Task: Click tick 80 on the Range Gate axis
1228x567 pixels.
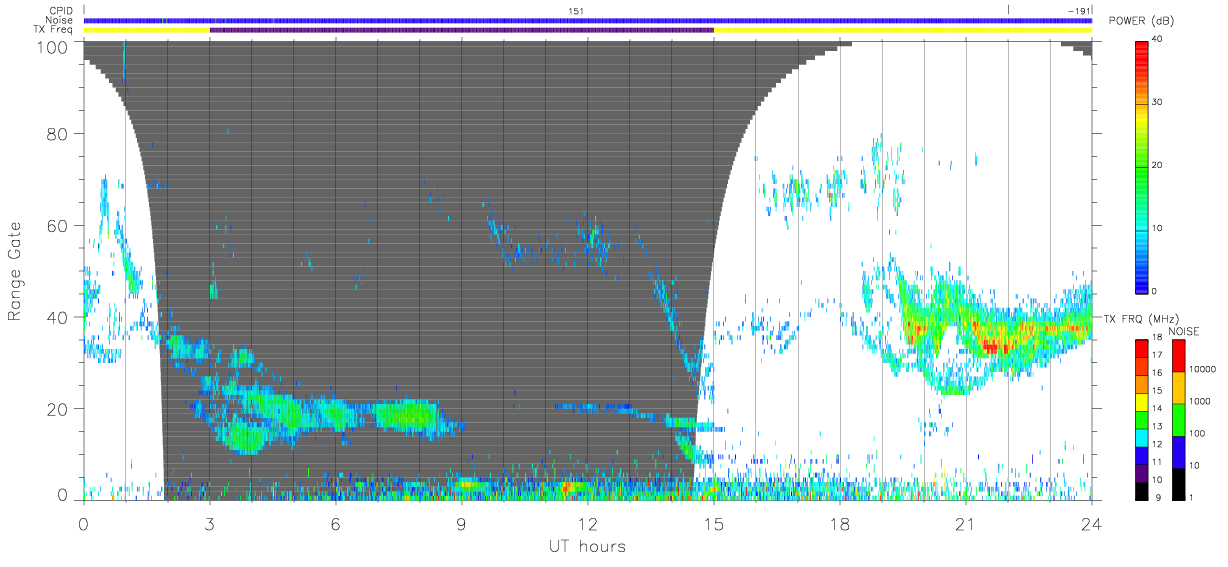Action: 57,133
